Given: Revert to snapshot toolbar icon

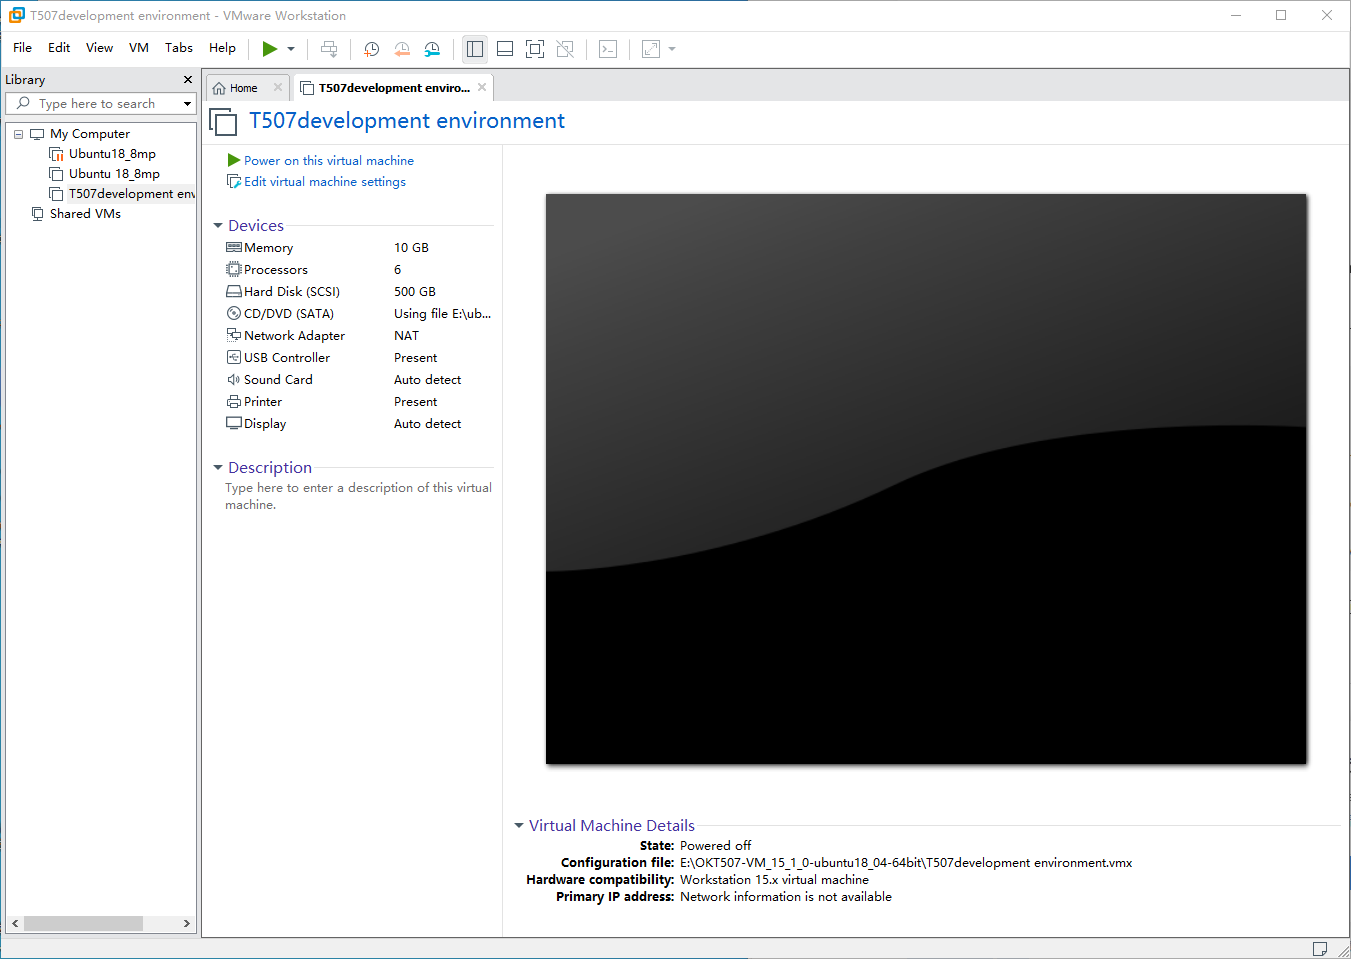Looking at the screenshot, I should 402,48.
